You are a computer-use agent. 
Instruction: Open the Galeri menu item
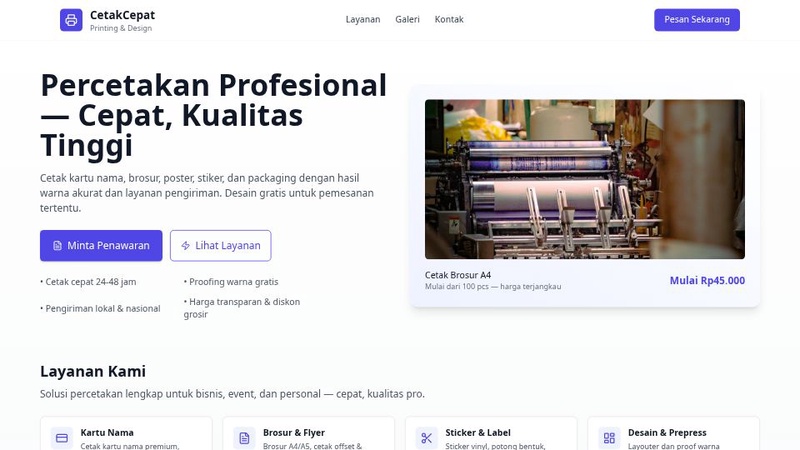click(407, 19)
